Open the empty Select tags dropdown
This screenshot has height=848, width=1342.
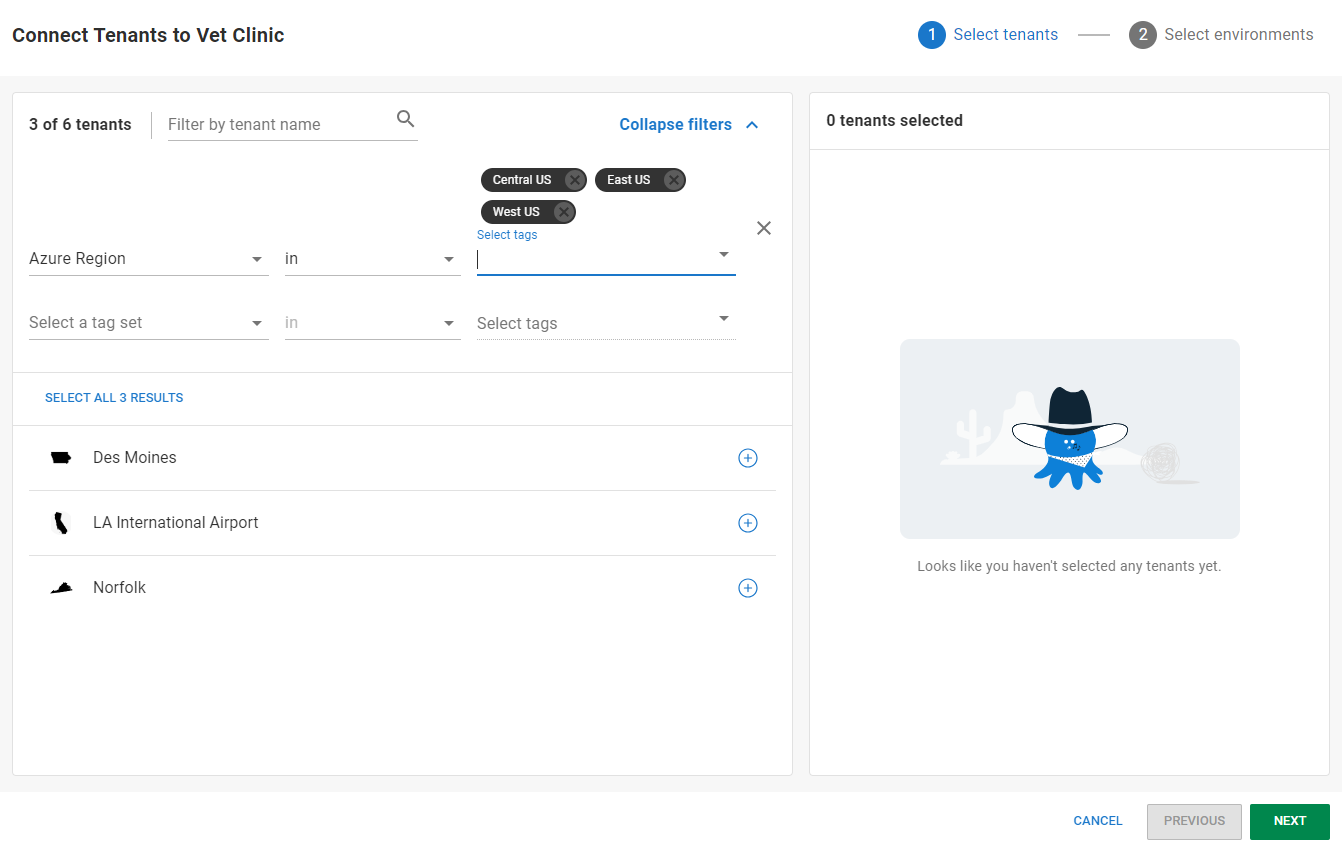[x=605, y=323]
